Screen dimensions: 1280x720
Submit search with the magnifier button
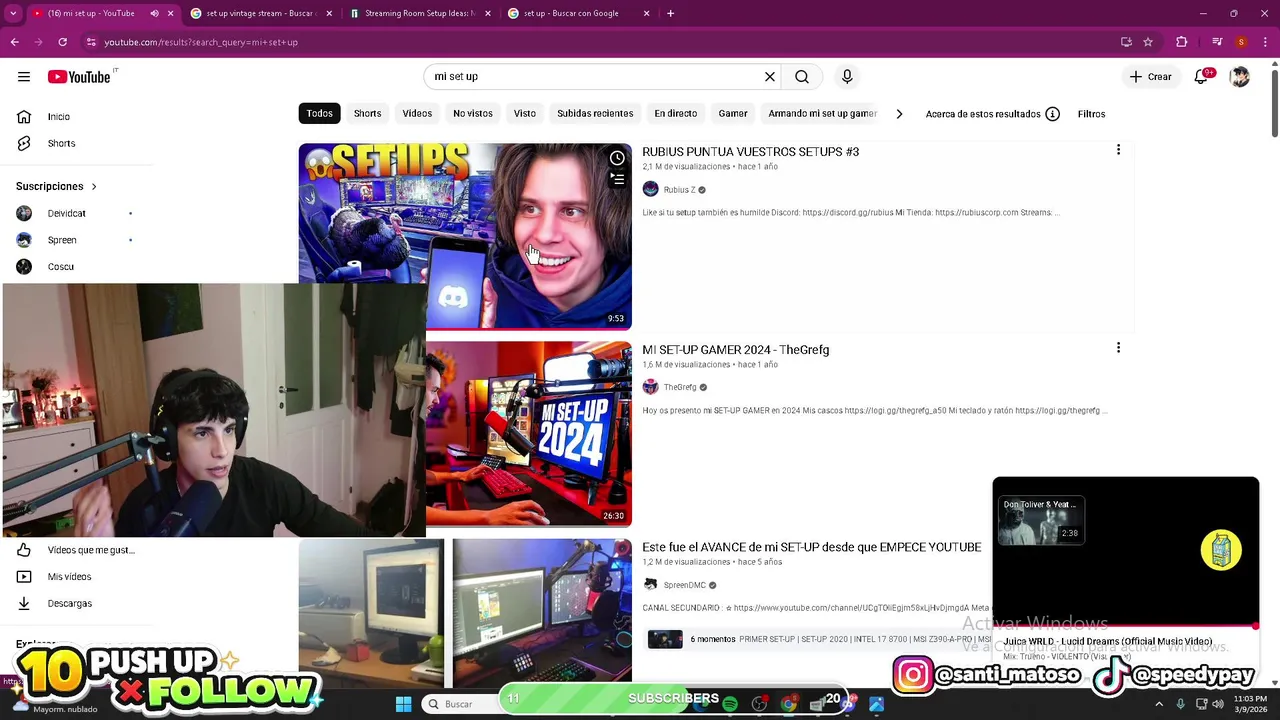tap(802, 77)
